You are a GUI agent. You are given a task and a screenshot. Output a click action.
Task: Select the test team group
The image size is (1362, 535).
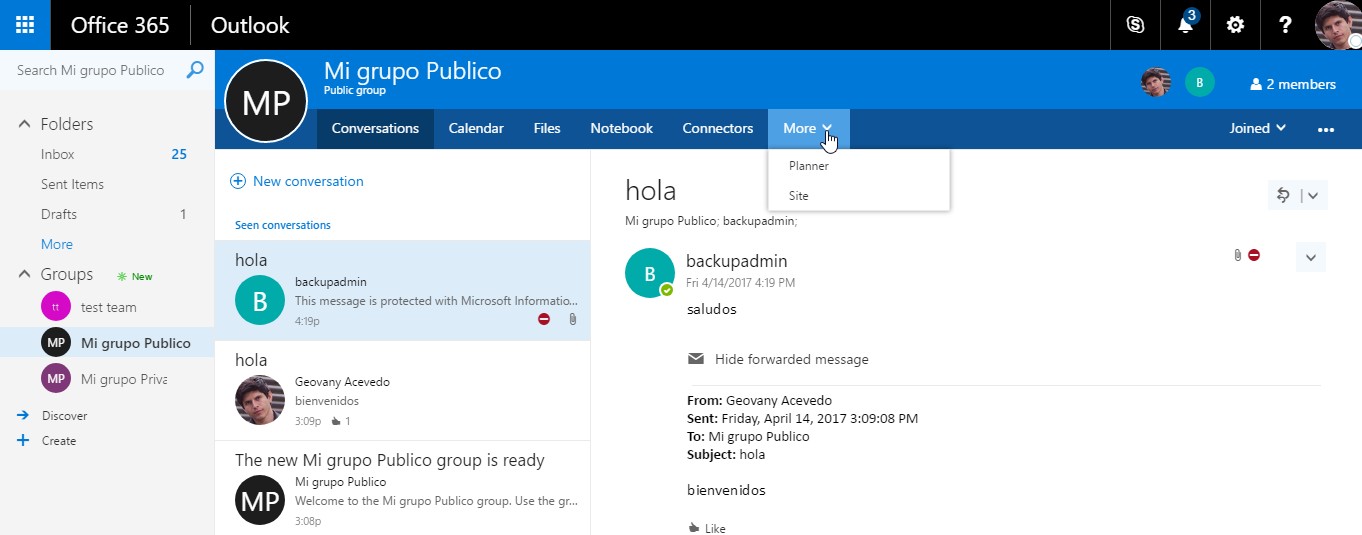pos(107,307)
